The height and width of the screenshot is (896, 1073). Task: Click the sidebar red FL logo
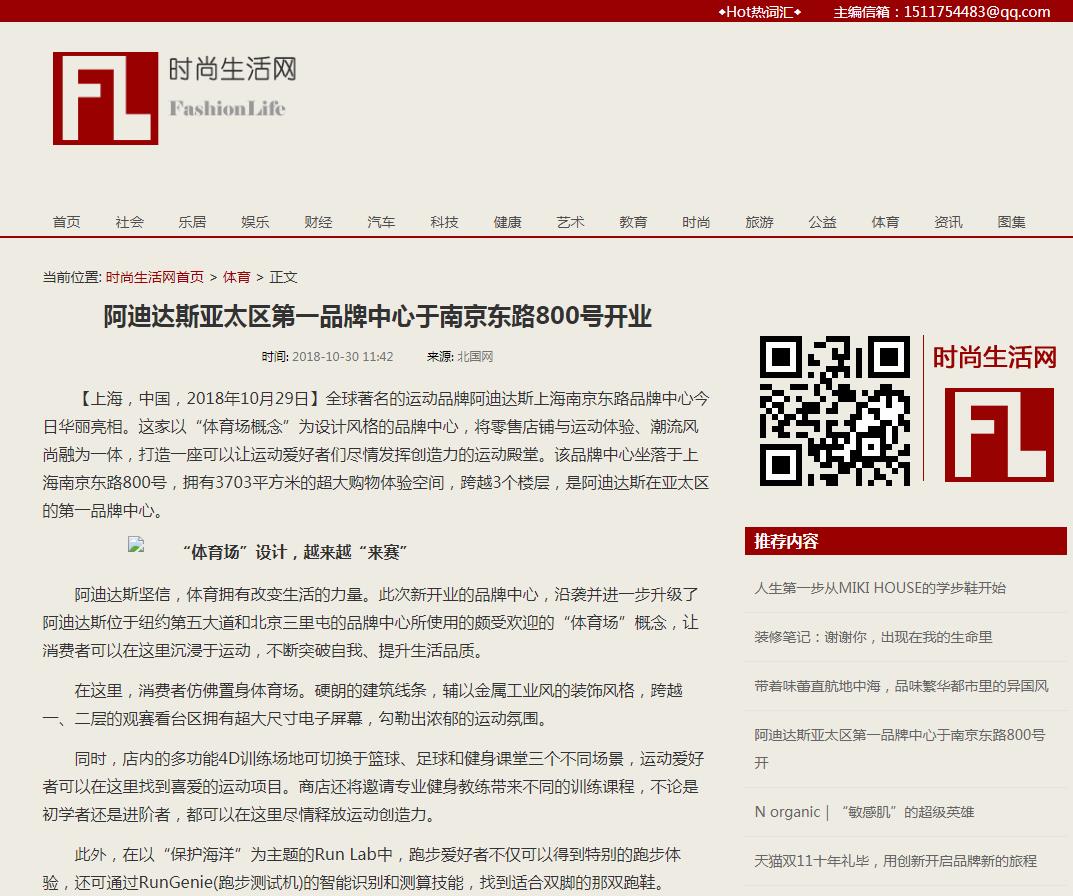[x=999, y=435]
